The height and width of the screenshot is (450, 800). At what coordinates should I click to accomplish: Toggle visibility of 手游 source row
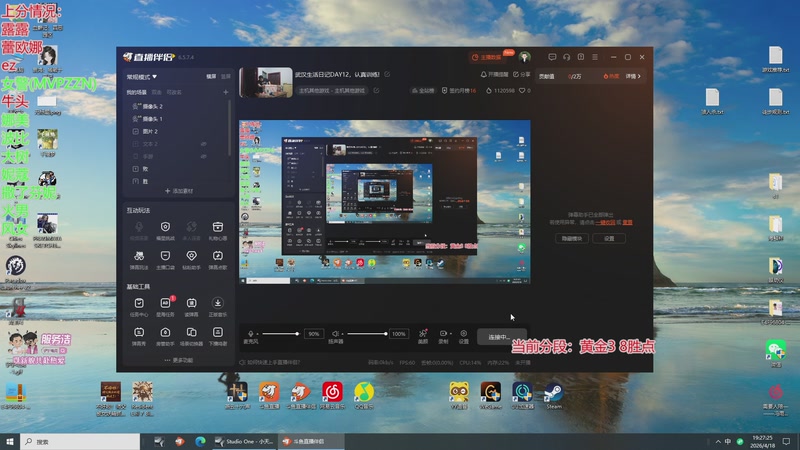(x=204, y=156)
